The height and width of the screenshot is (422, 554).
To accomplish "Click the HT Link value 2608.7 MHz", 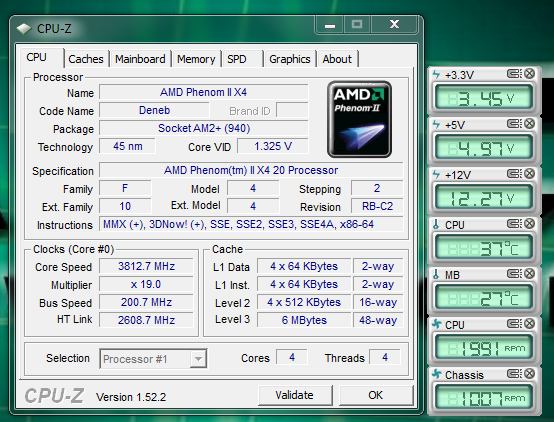I will pos(146,320).
